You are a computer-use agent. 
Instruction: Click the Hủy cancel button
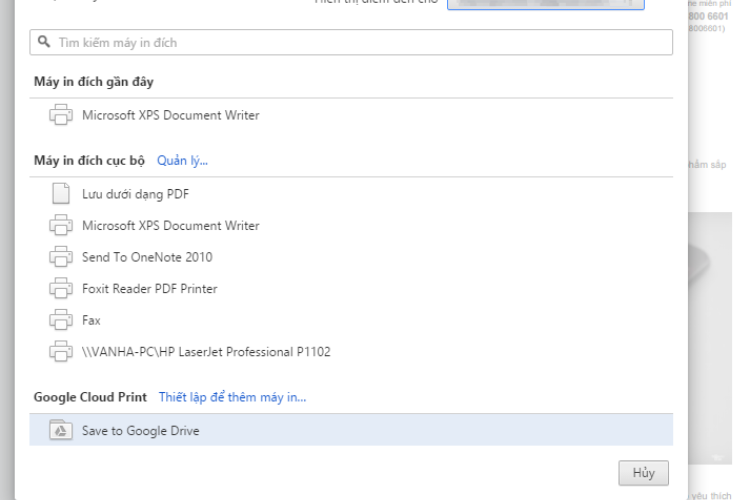tap(643, 473)
